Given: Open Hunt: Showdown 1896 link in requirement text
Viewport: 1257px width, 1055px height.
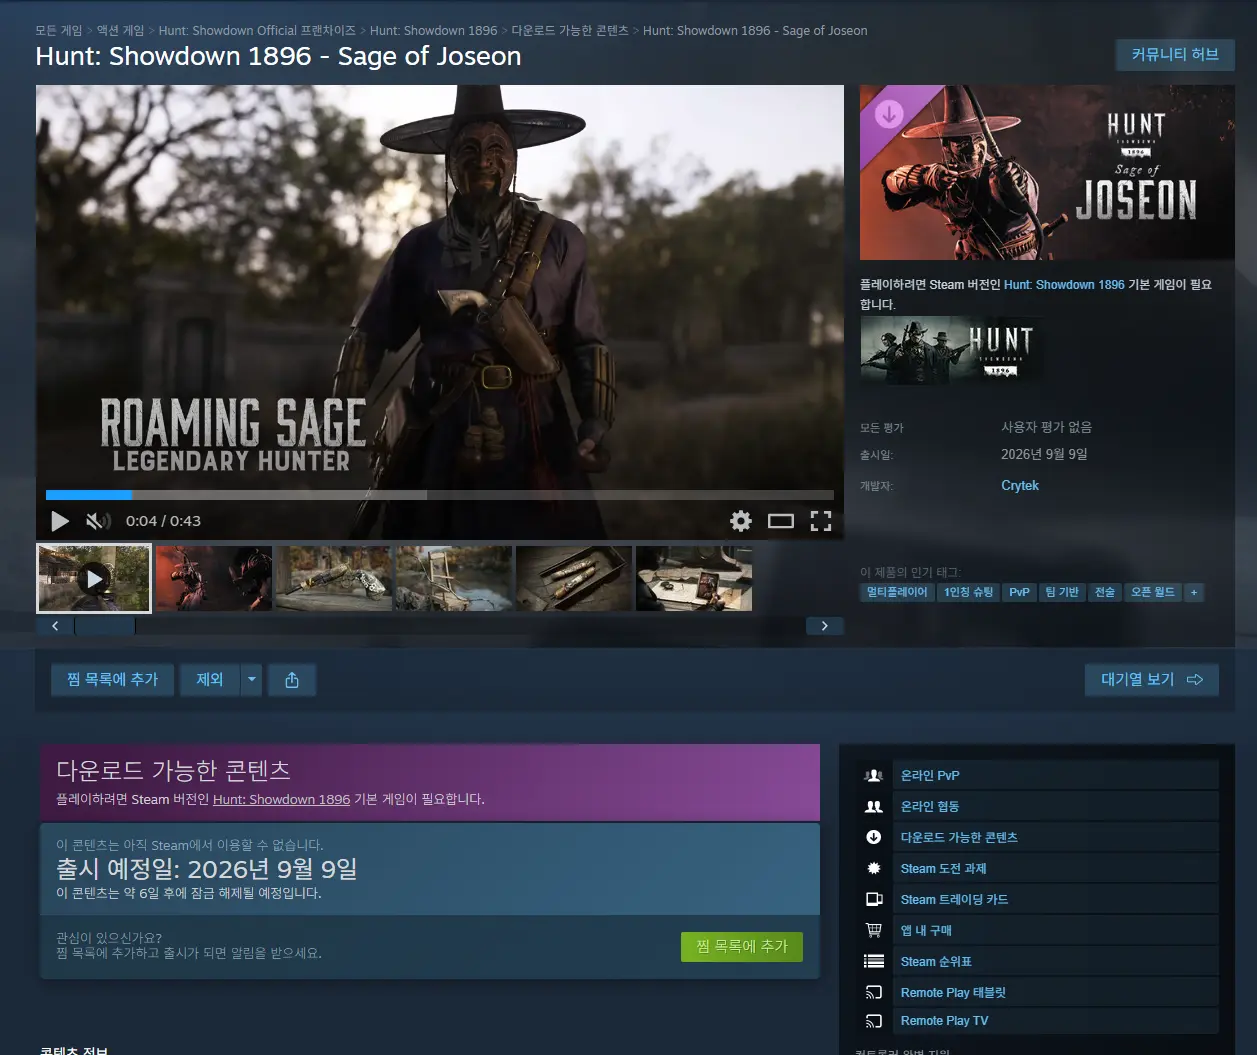Looking at the screenshot, I should (1064, 285).
